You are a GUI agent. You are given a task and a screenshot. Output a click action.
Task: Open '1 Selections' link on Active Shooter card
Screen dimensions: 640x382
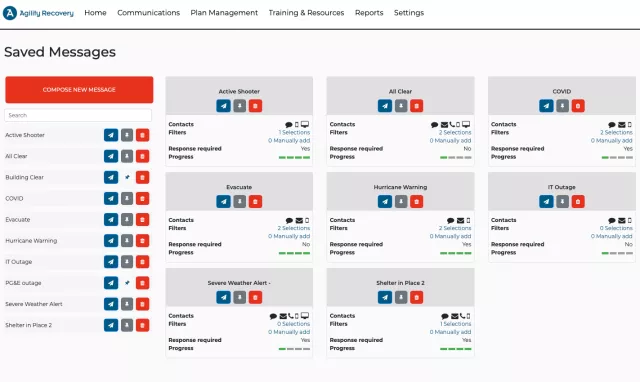point(294,133)
